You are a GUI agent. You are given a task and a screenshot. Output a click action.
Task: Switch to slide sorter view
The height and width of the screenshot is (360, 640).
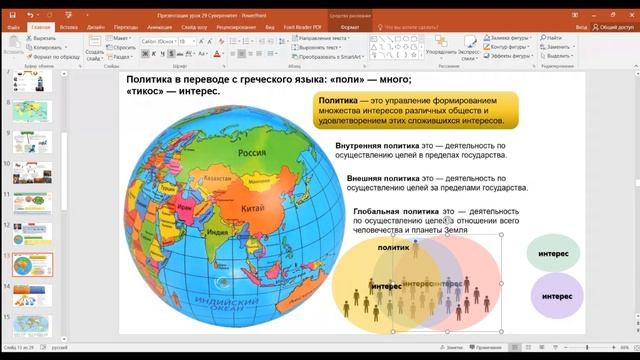coord(528,347)
